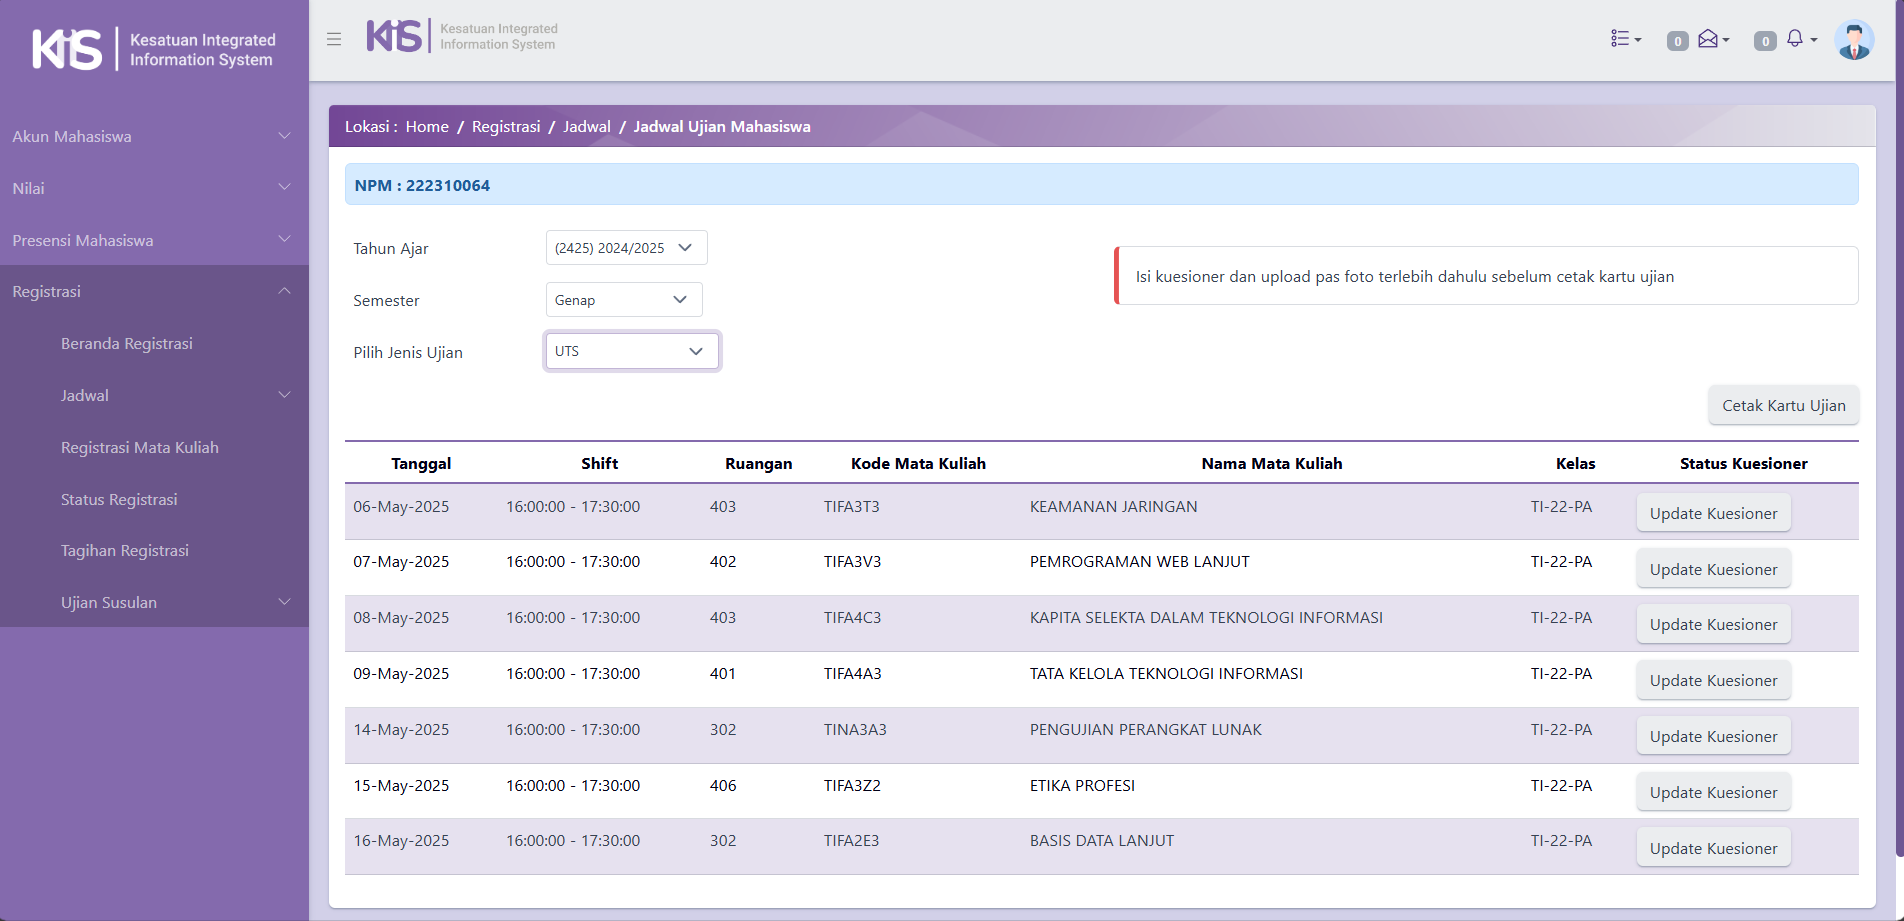Open the Semester dropdown
The image size is (1904, 921).
[623, 300]
